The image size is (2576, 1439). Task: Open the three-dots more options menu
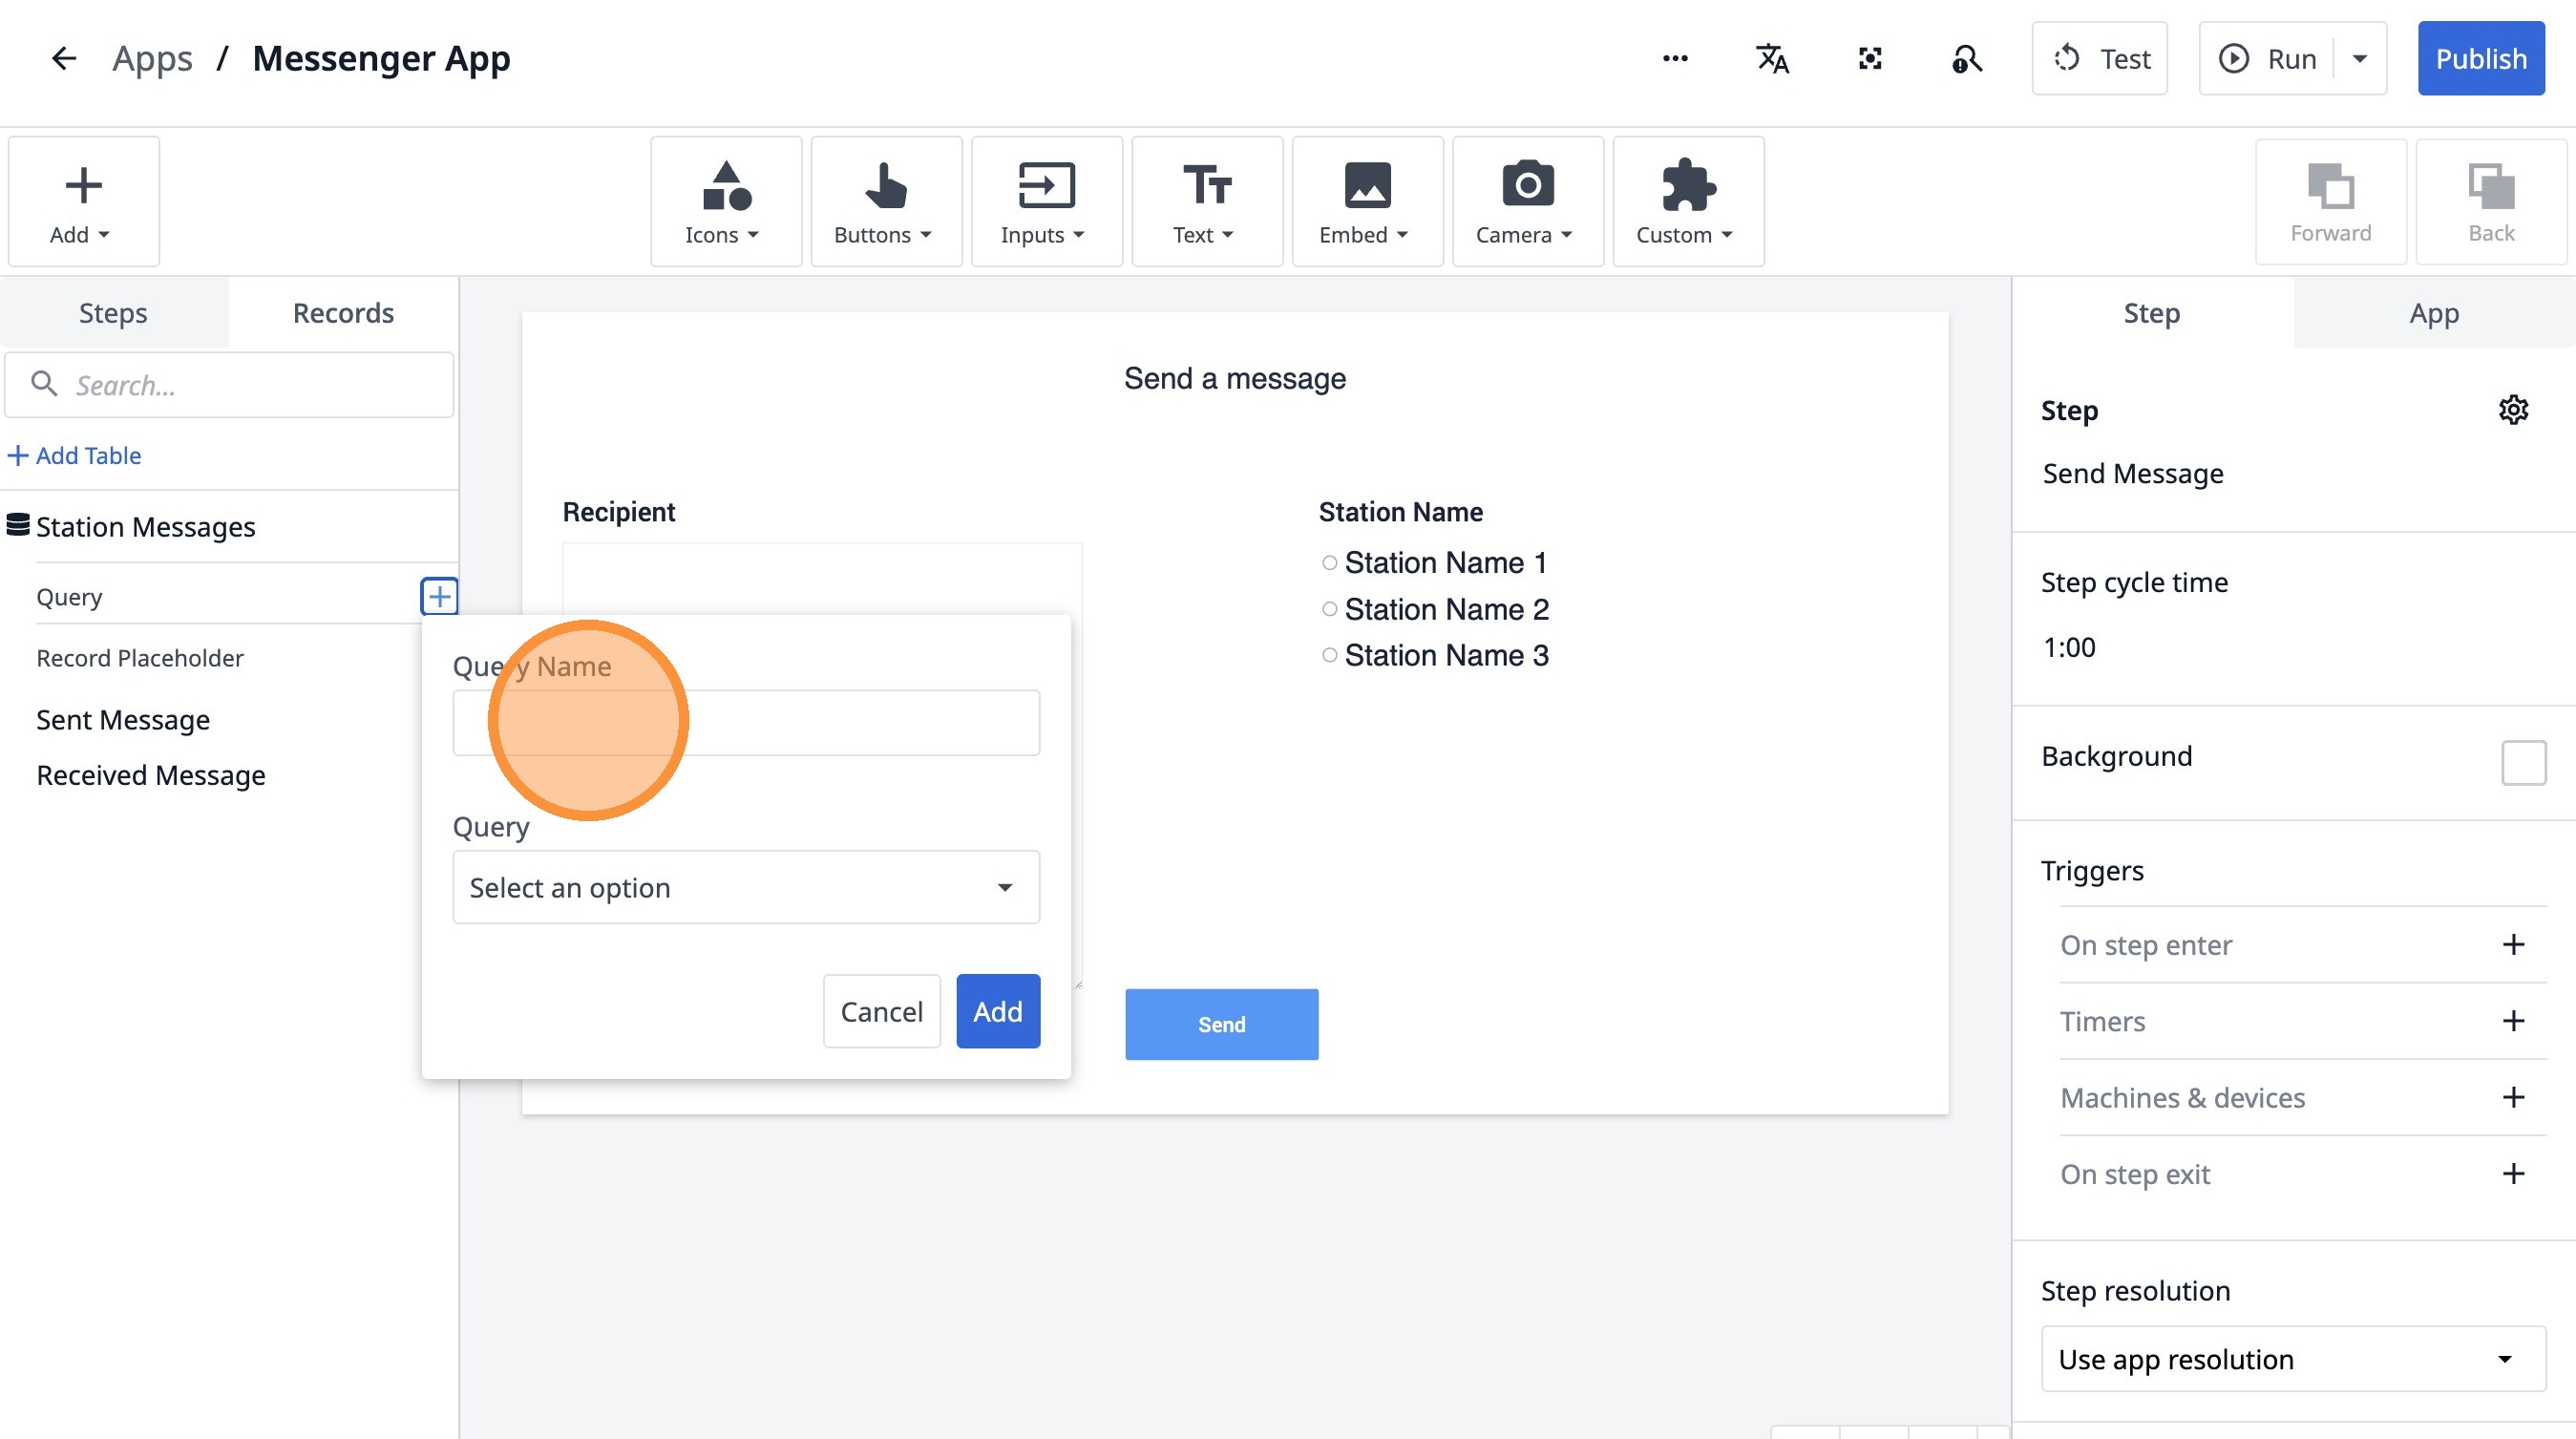coord(1675,59)
